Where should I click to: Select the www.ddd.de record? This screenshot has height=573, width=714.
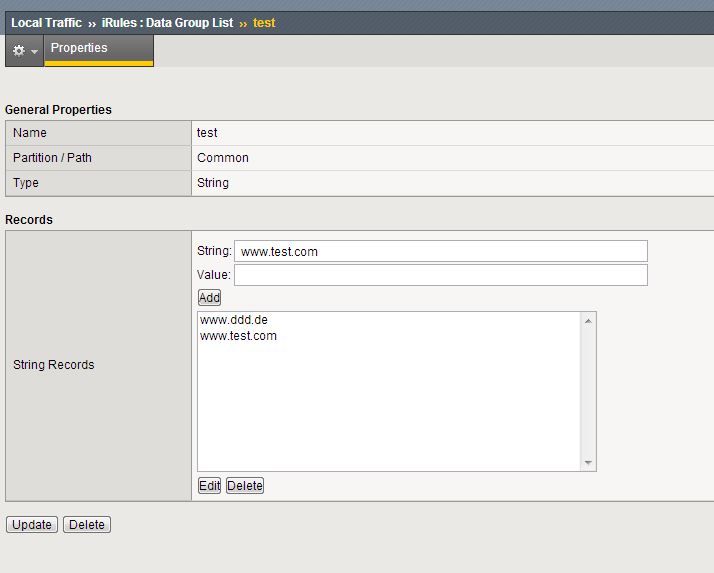pyautogui.click(x=234, y=320)
